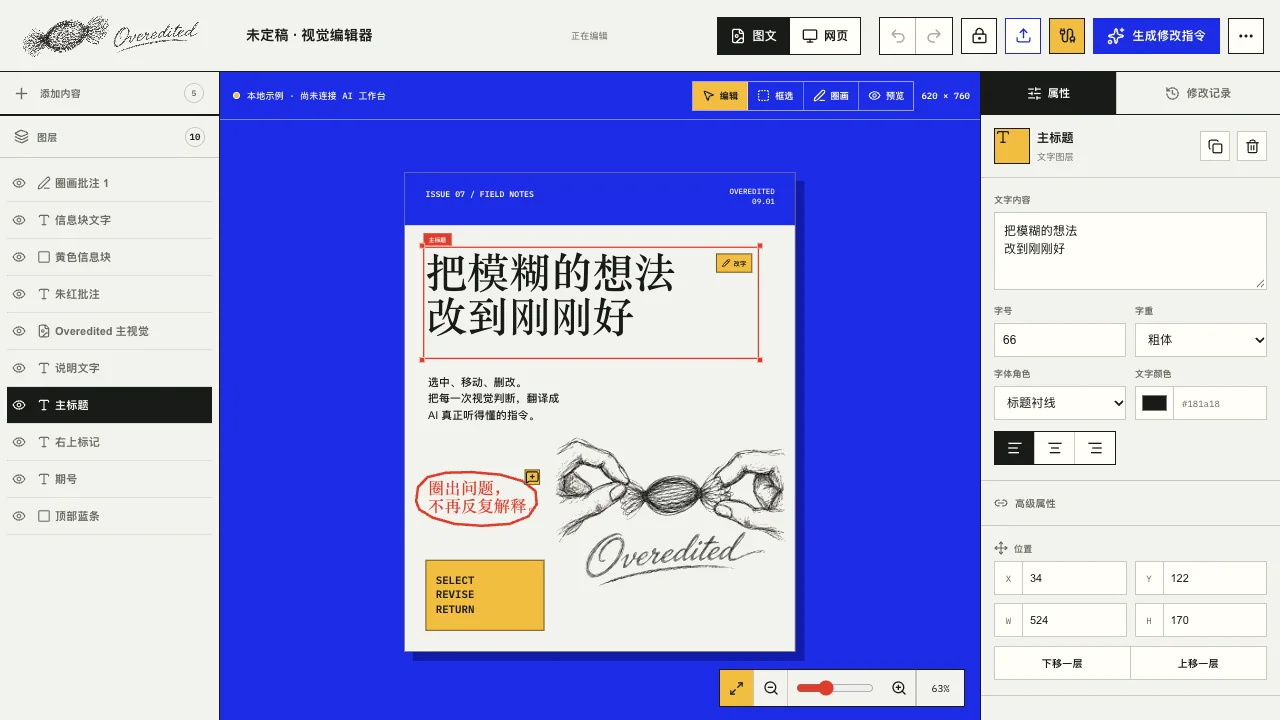The image size is (1280, 720).
Task: Click the 改字 badge on the canvas title
Action: tap(734, 263)
